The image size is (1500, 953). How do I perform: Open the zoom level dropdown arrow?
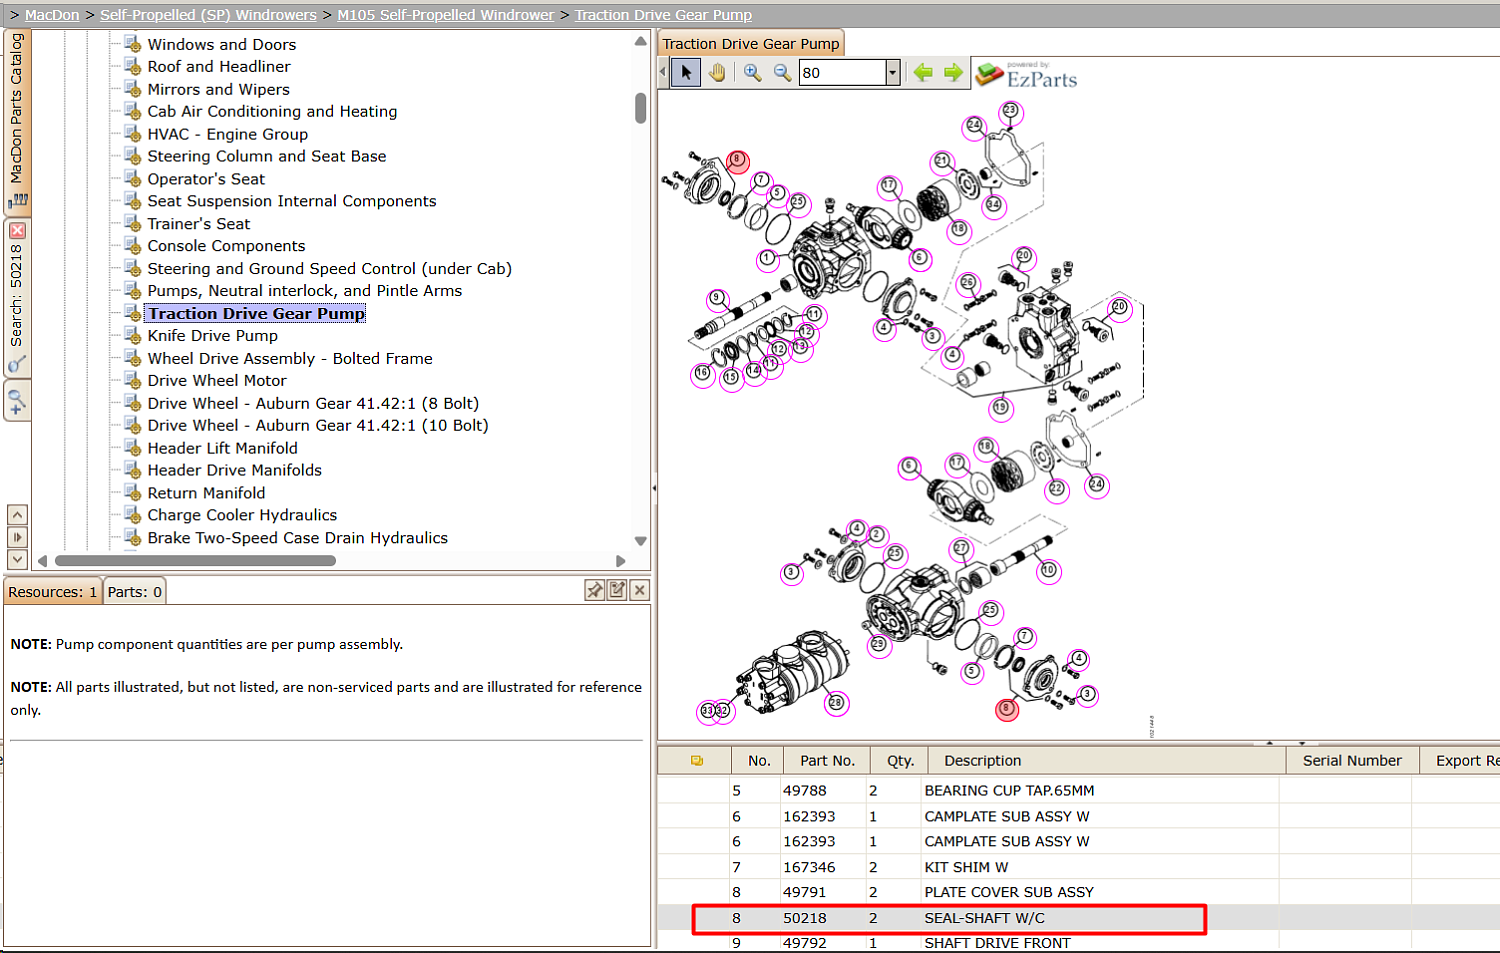(x=893, y=72)
